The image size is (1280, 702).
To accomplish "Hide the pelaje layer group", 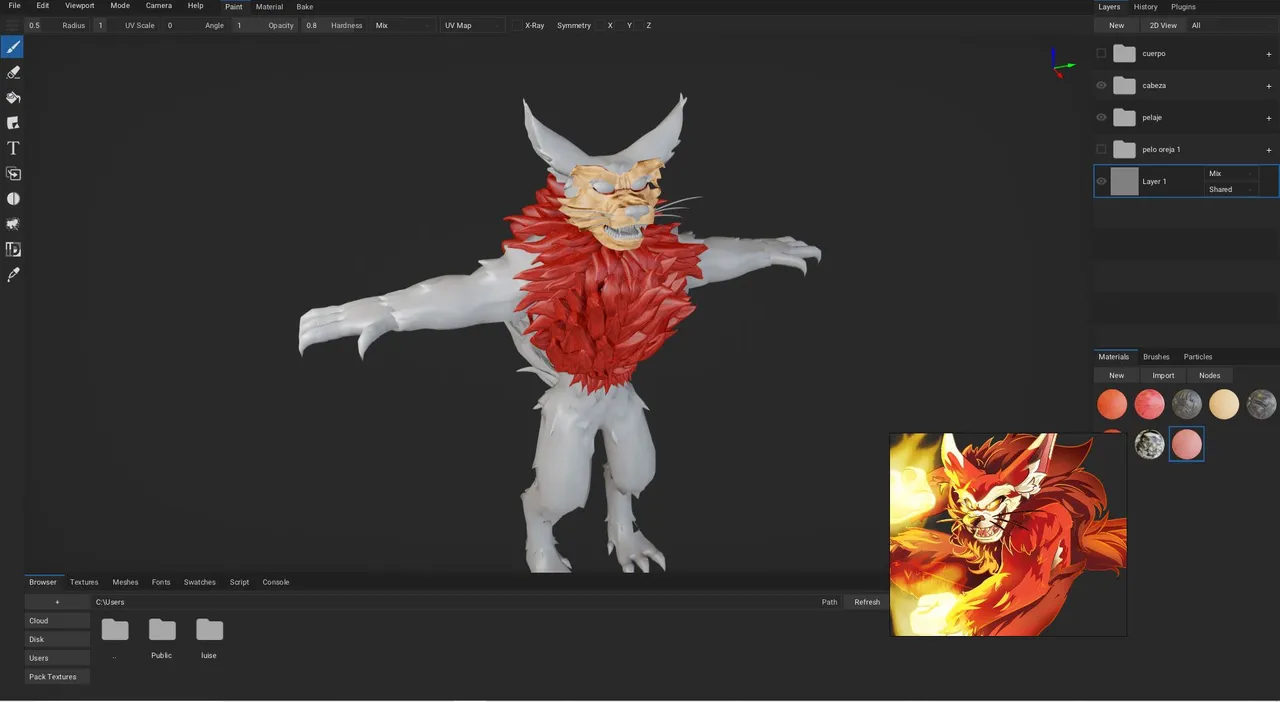I will point(1101,117).
